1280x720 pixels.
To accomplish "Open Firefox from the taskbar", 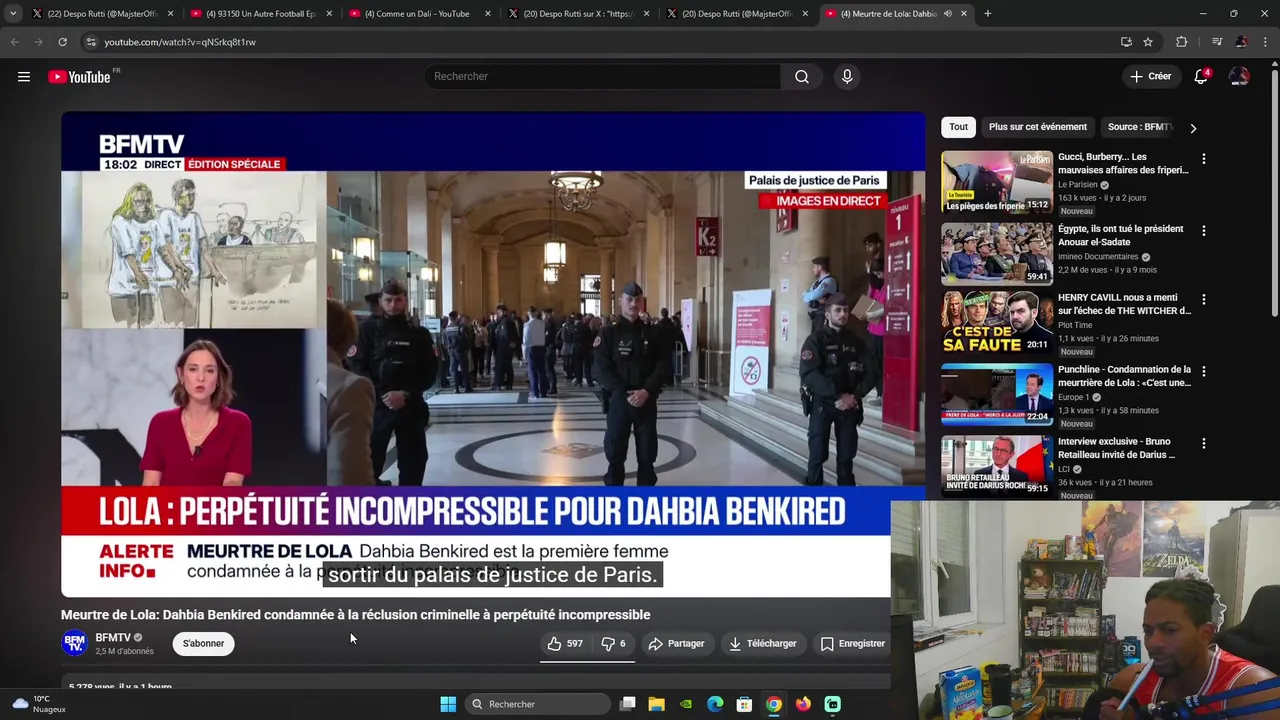I will [x=803, y=704].
